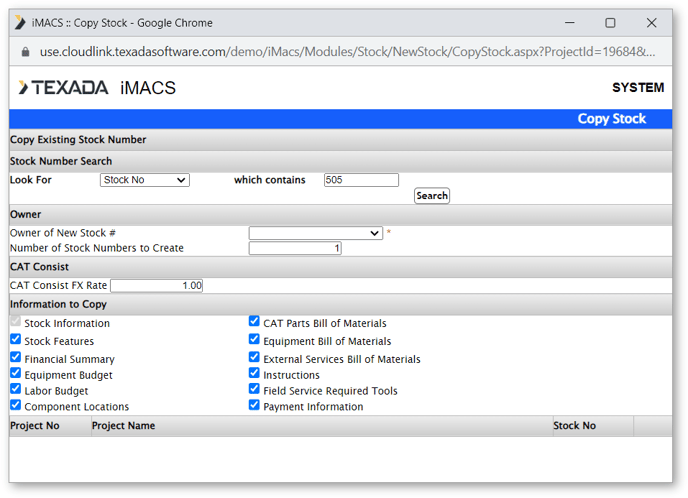Minimize the Copy Stock window

point(568,22)
